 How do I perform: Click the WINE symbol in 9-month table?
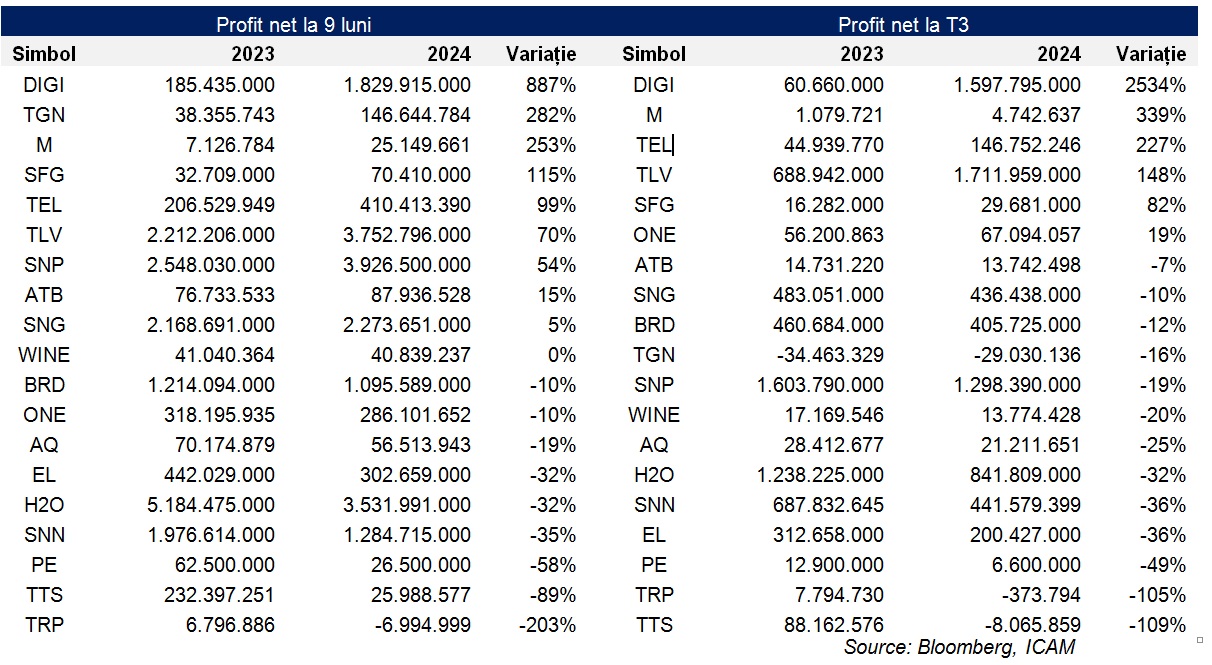[44, 355]
